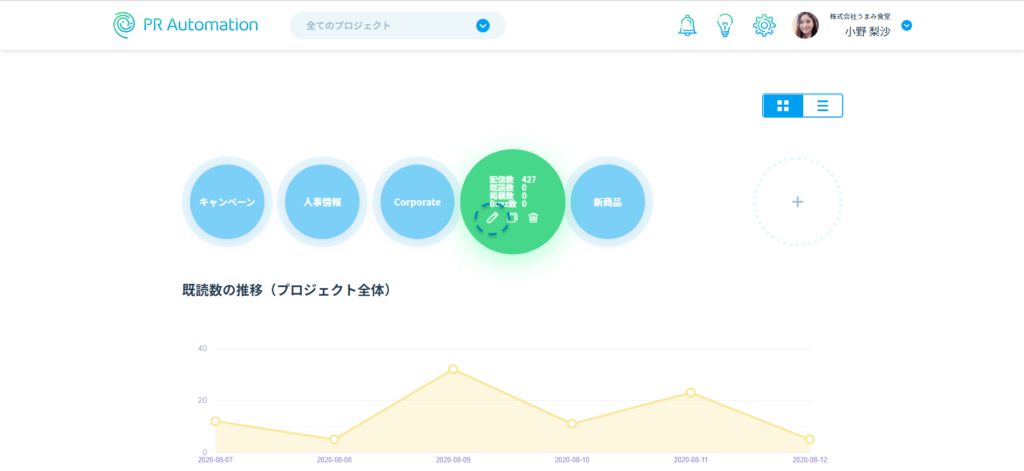Click the trash delete icon in the green project circle

[x=533, y=217]
